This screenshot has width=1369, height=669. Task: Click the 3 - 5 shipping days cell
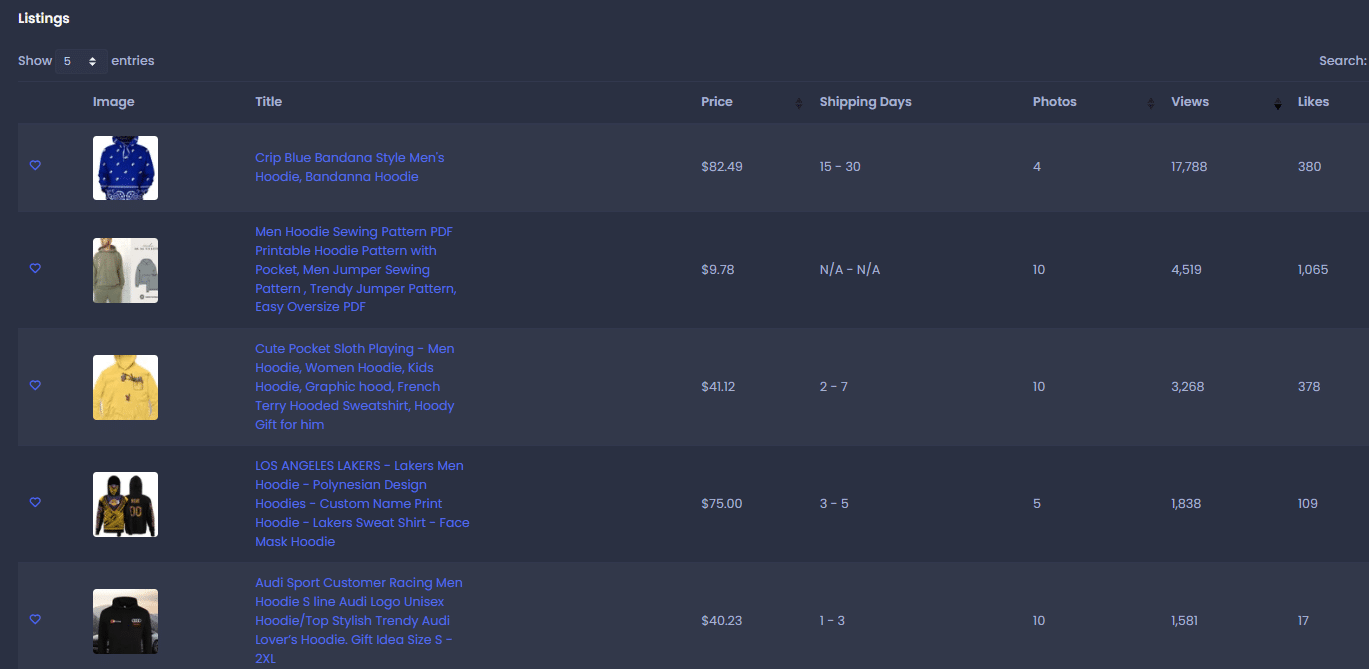[834, 504]
